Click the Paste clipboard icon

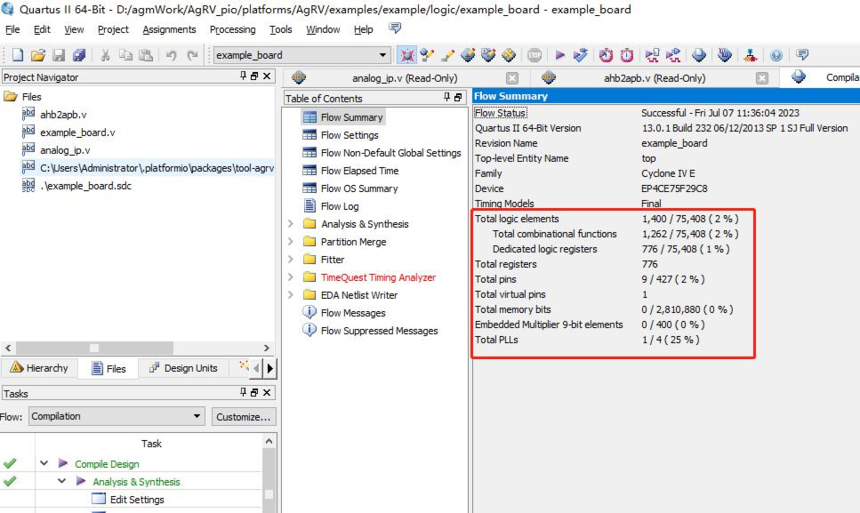(x=146, y=55)
